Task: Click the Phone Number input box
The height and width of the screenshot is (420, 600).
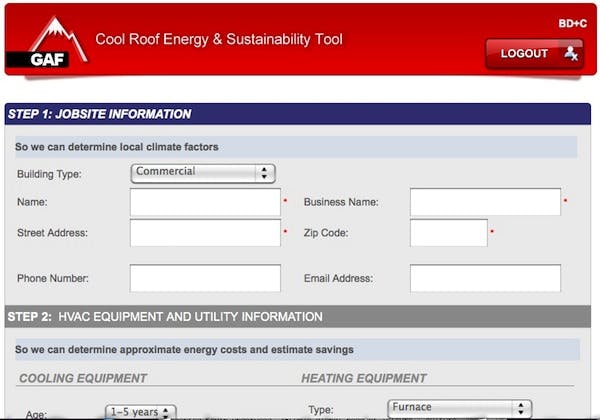Action: [205, 278]
